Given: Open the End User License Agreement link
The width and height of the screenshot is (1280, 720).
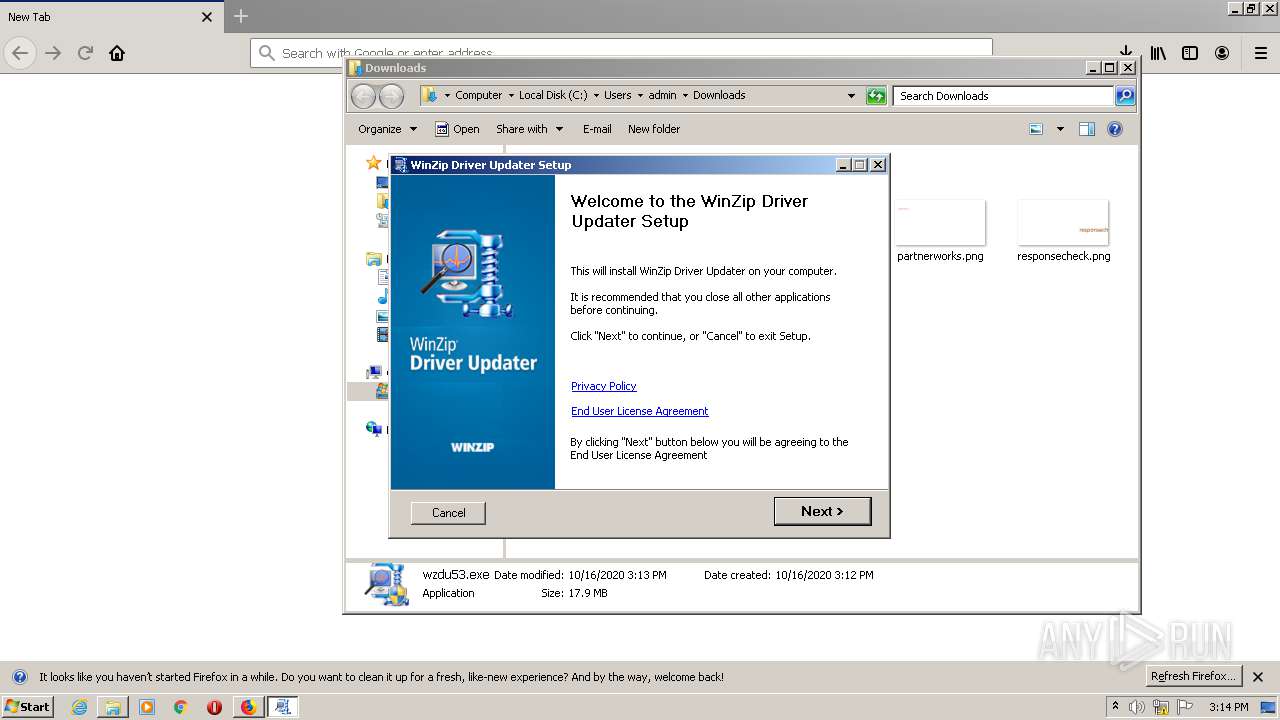Looking at the screenshot, I should point(639,411).
